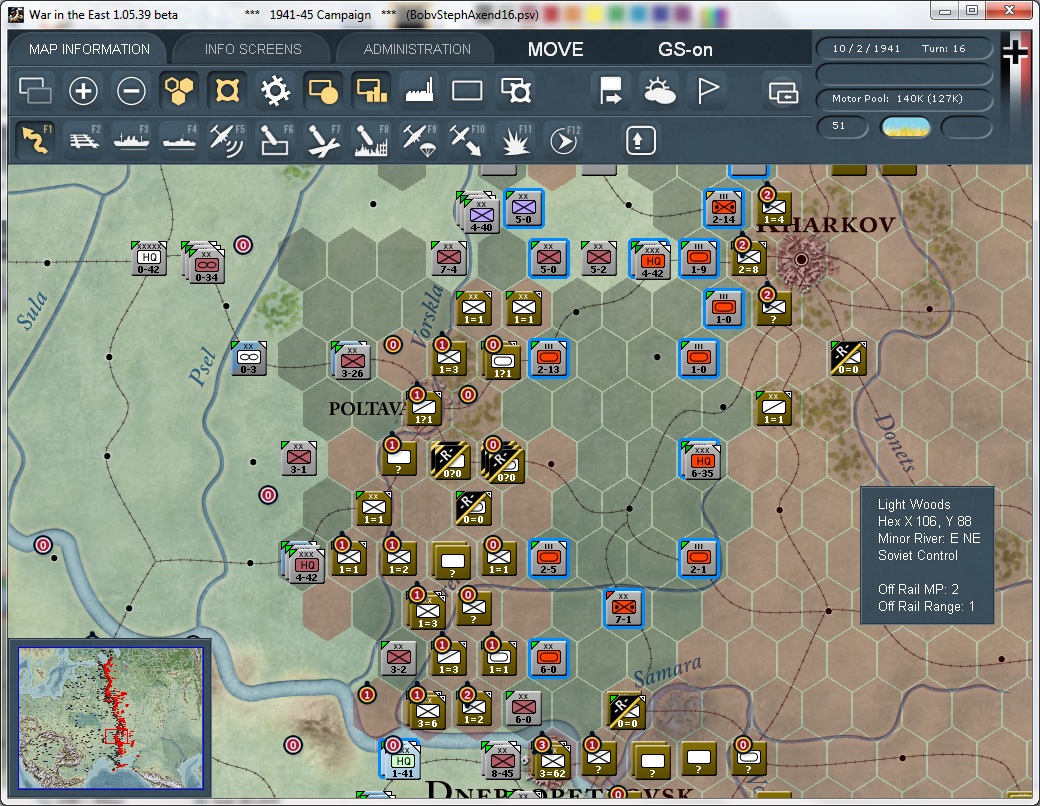Toggle the rectangle-and-circle map overlay
The width and height of the screenshot is (1040, 806).
323,91
